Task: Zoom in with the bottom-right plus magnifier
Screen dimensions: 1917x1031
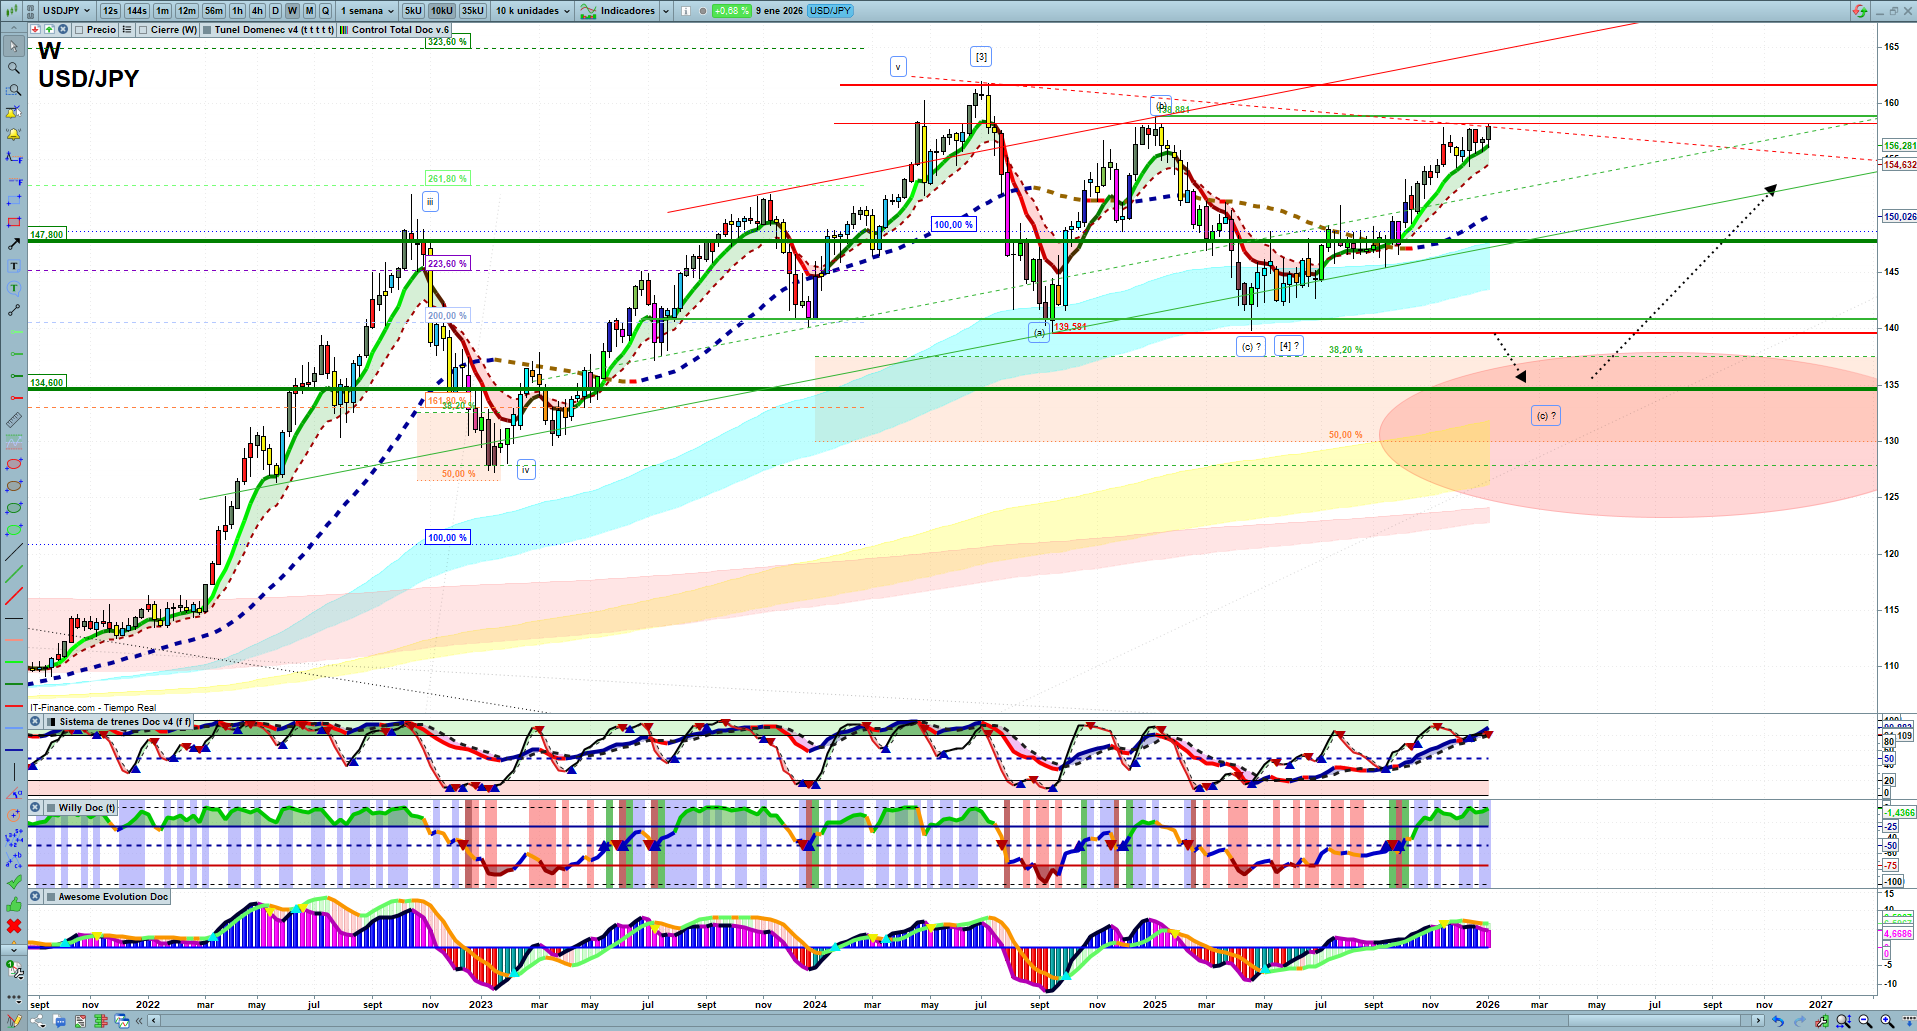Action: (1887, 1021)
